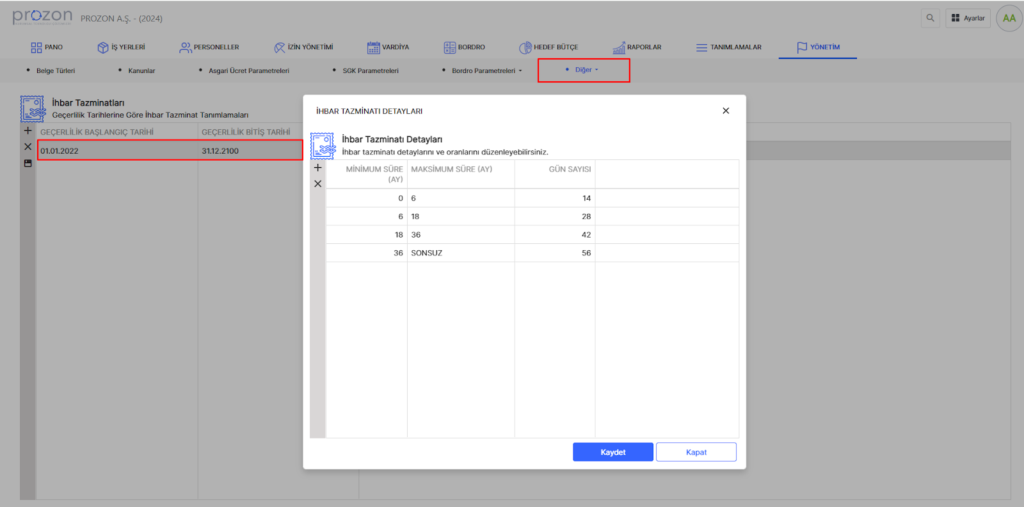Switch to the Vardiya tab

[x=388, y=47]
